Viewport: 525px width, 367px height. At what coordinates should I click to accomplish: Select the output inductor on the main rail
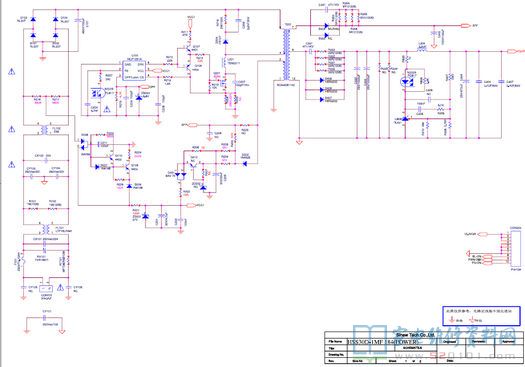(x=422, y=49)
